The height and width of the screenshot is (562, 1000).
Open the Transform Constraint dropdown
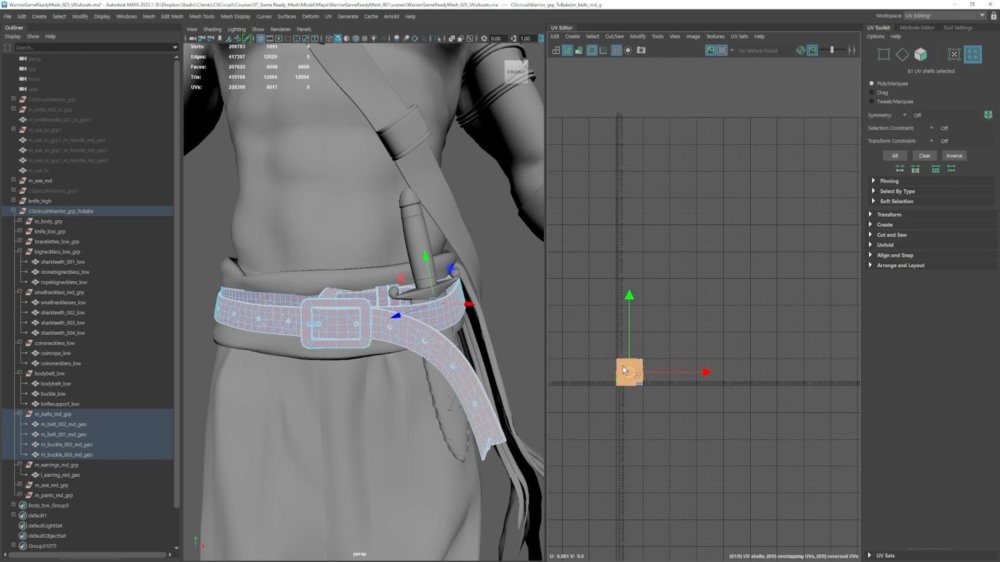point(931,140)
